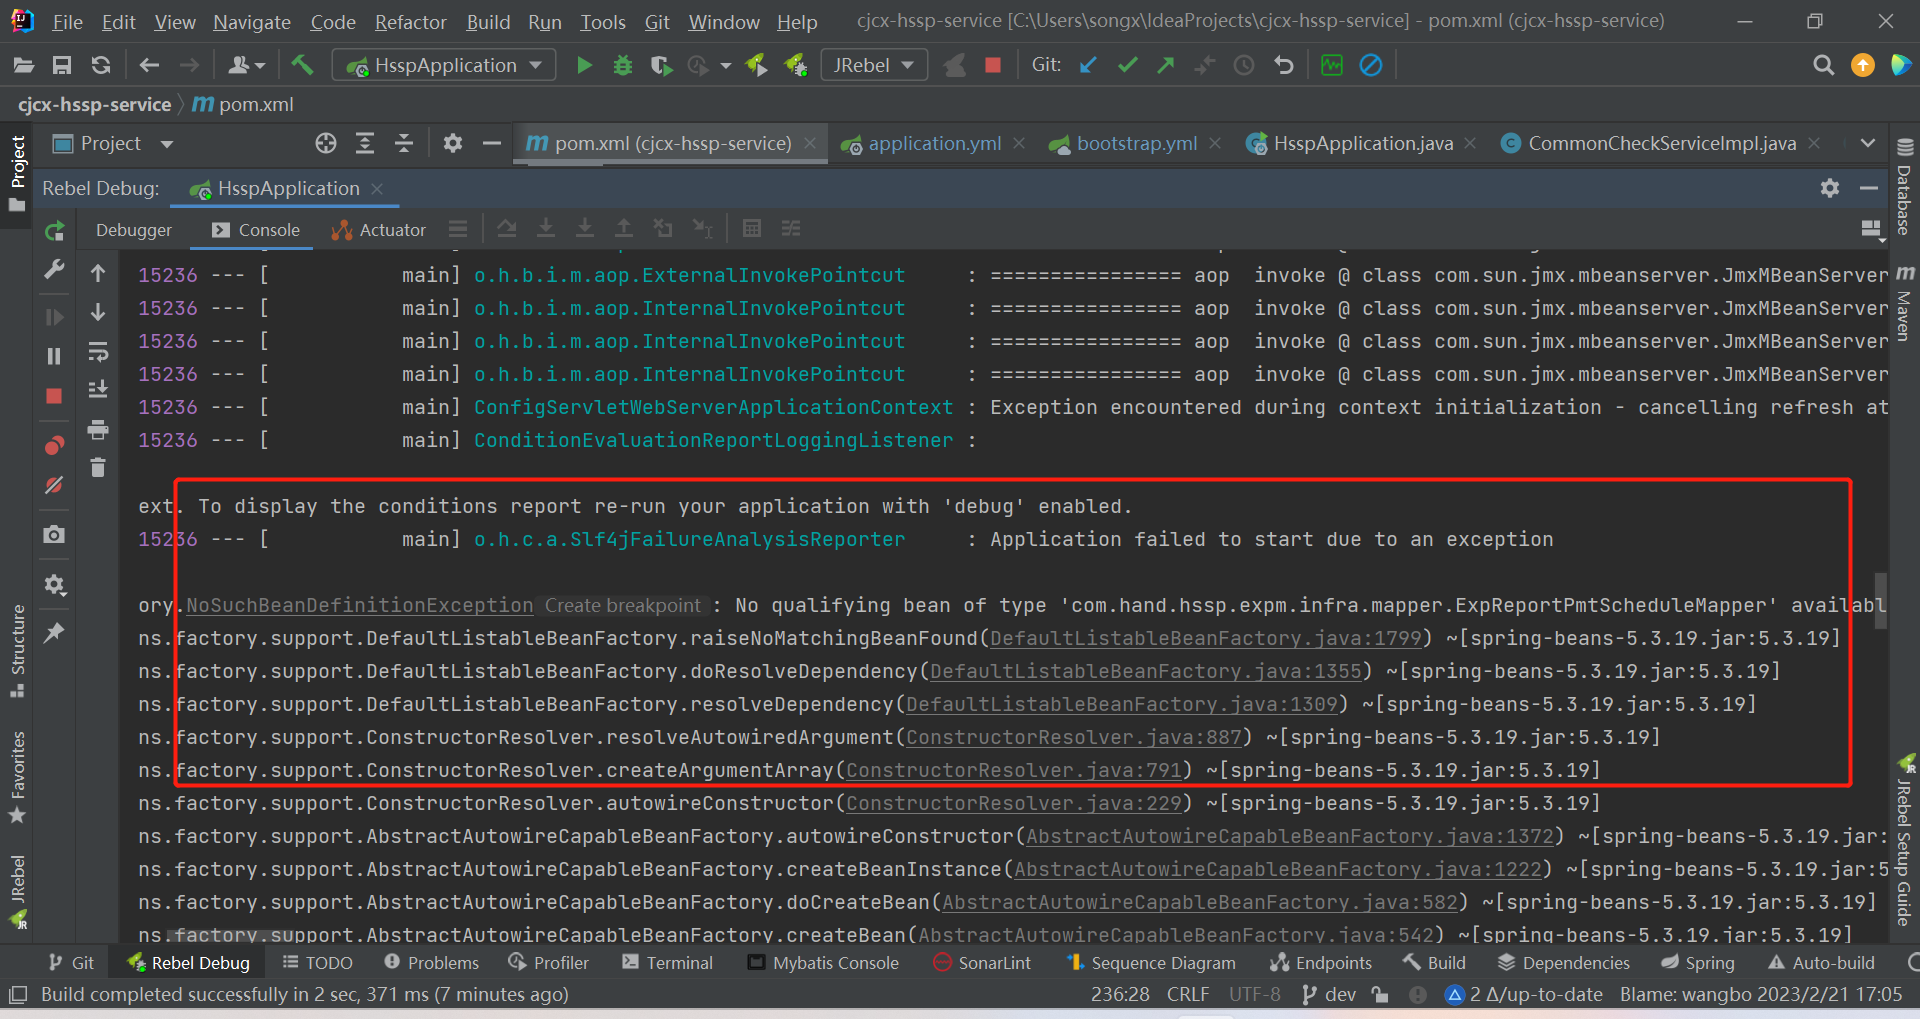Open the SonarLint tool window
The image size is (1920, 1019).
[981, 962]
